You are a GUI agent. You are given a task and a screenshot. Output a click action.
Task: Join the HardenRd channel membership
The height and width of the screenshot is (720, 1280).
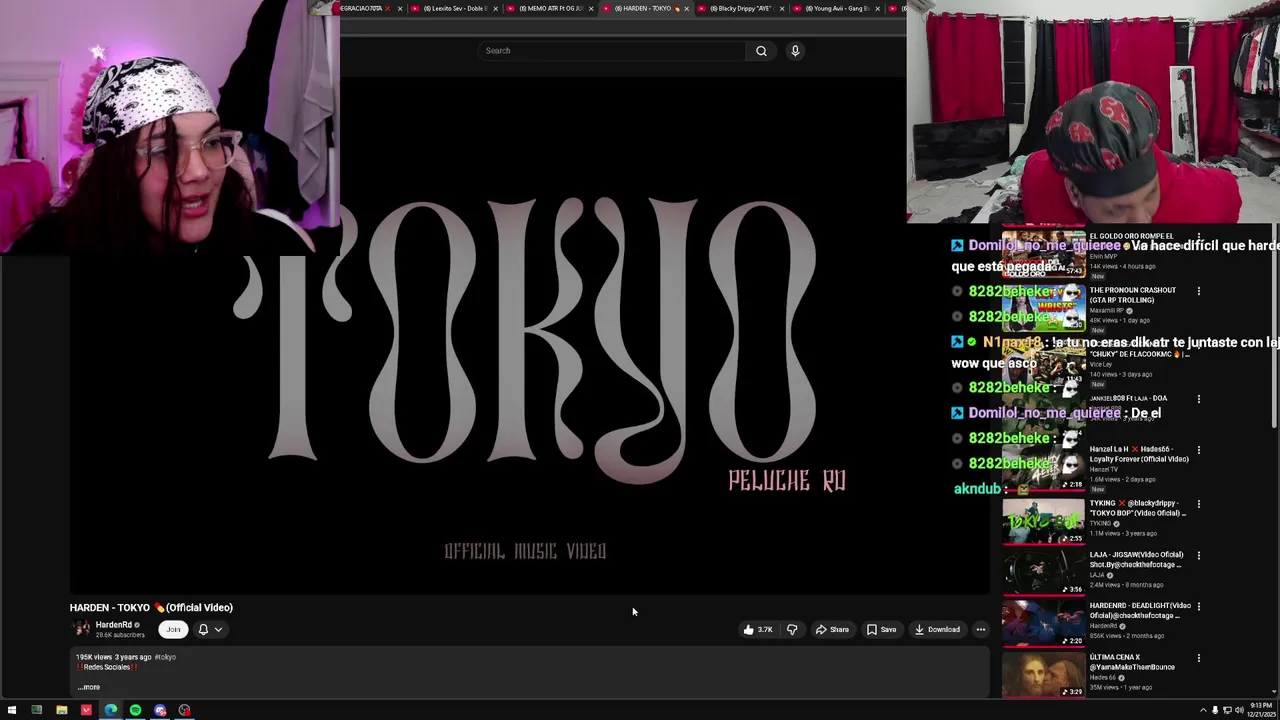[x=173, y=630]
